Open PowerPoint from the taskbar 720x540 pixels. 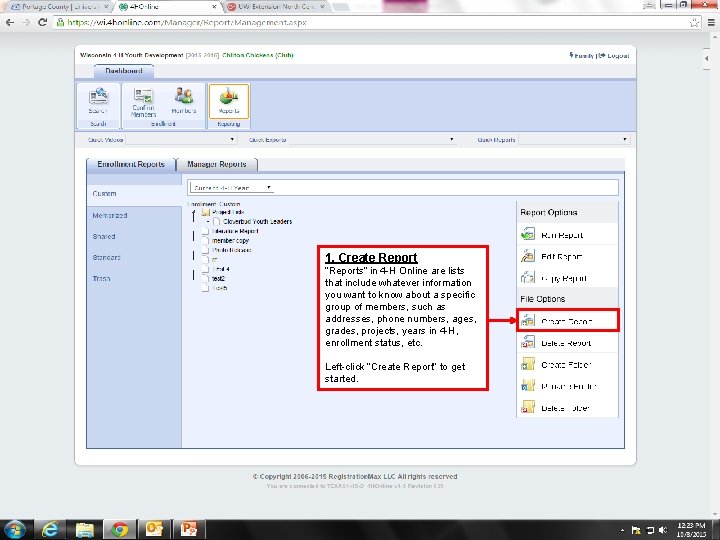pyautogui.click(x=189, y=530)
